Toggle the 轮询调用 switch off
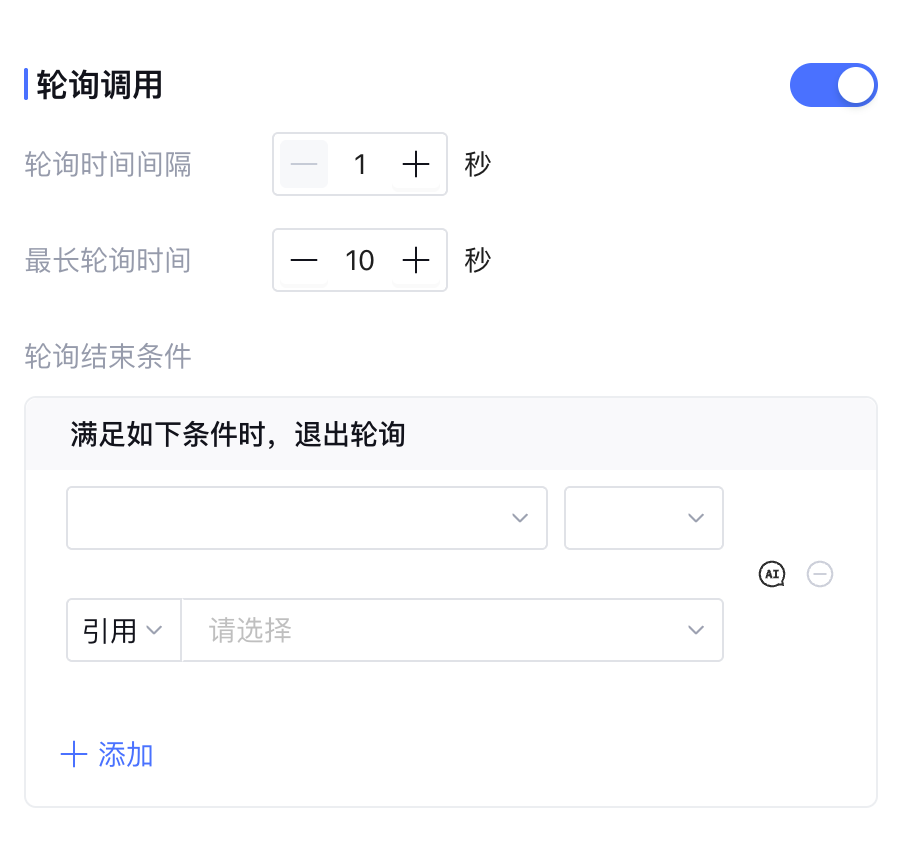Image resolution: width=910 pixels, height=852 pixels. click(x=833, y=86)
